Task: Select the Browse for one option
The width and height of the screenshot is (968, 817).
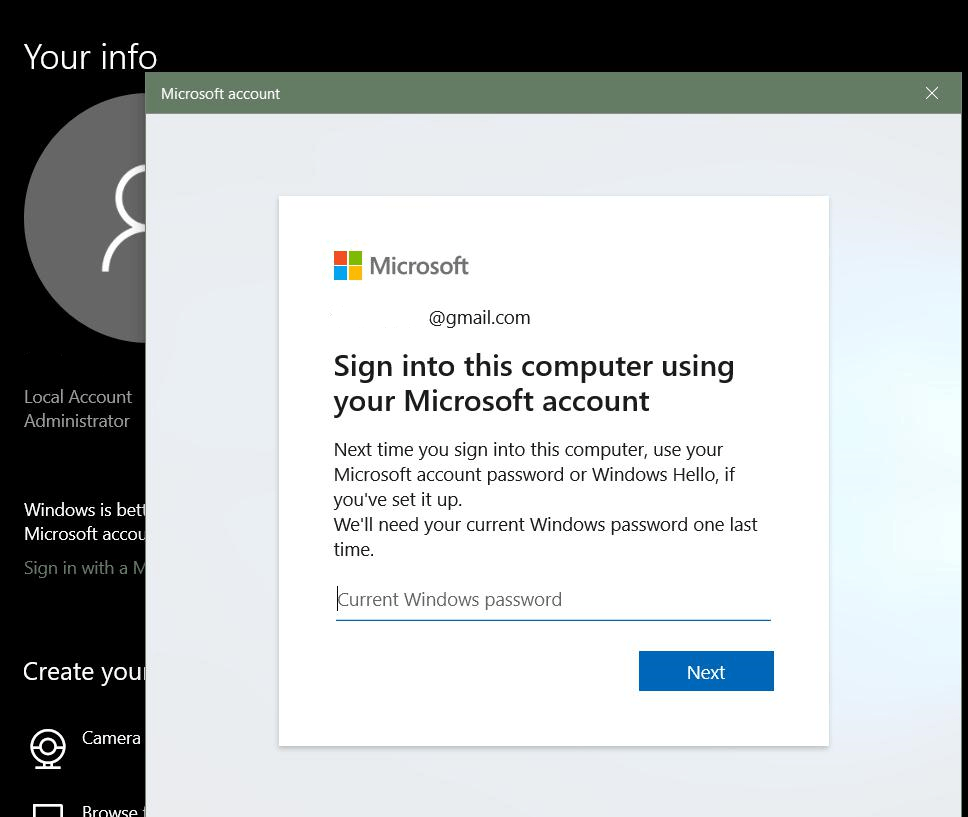Action: pyautogui.click(x=114, y=810)
